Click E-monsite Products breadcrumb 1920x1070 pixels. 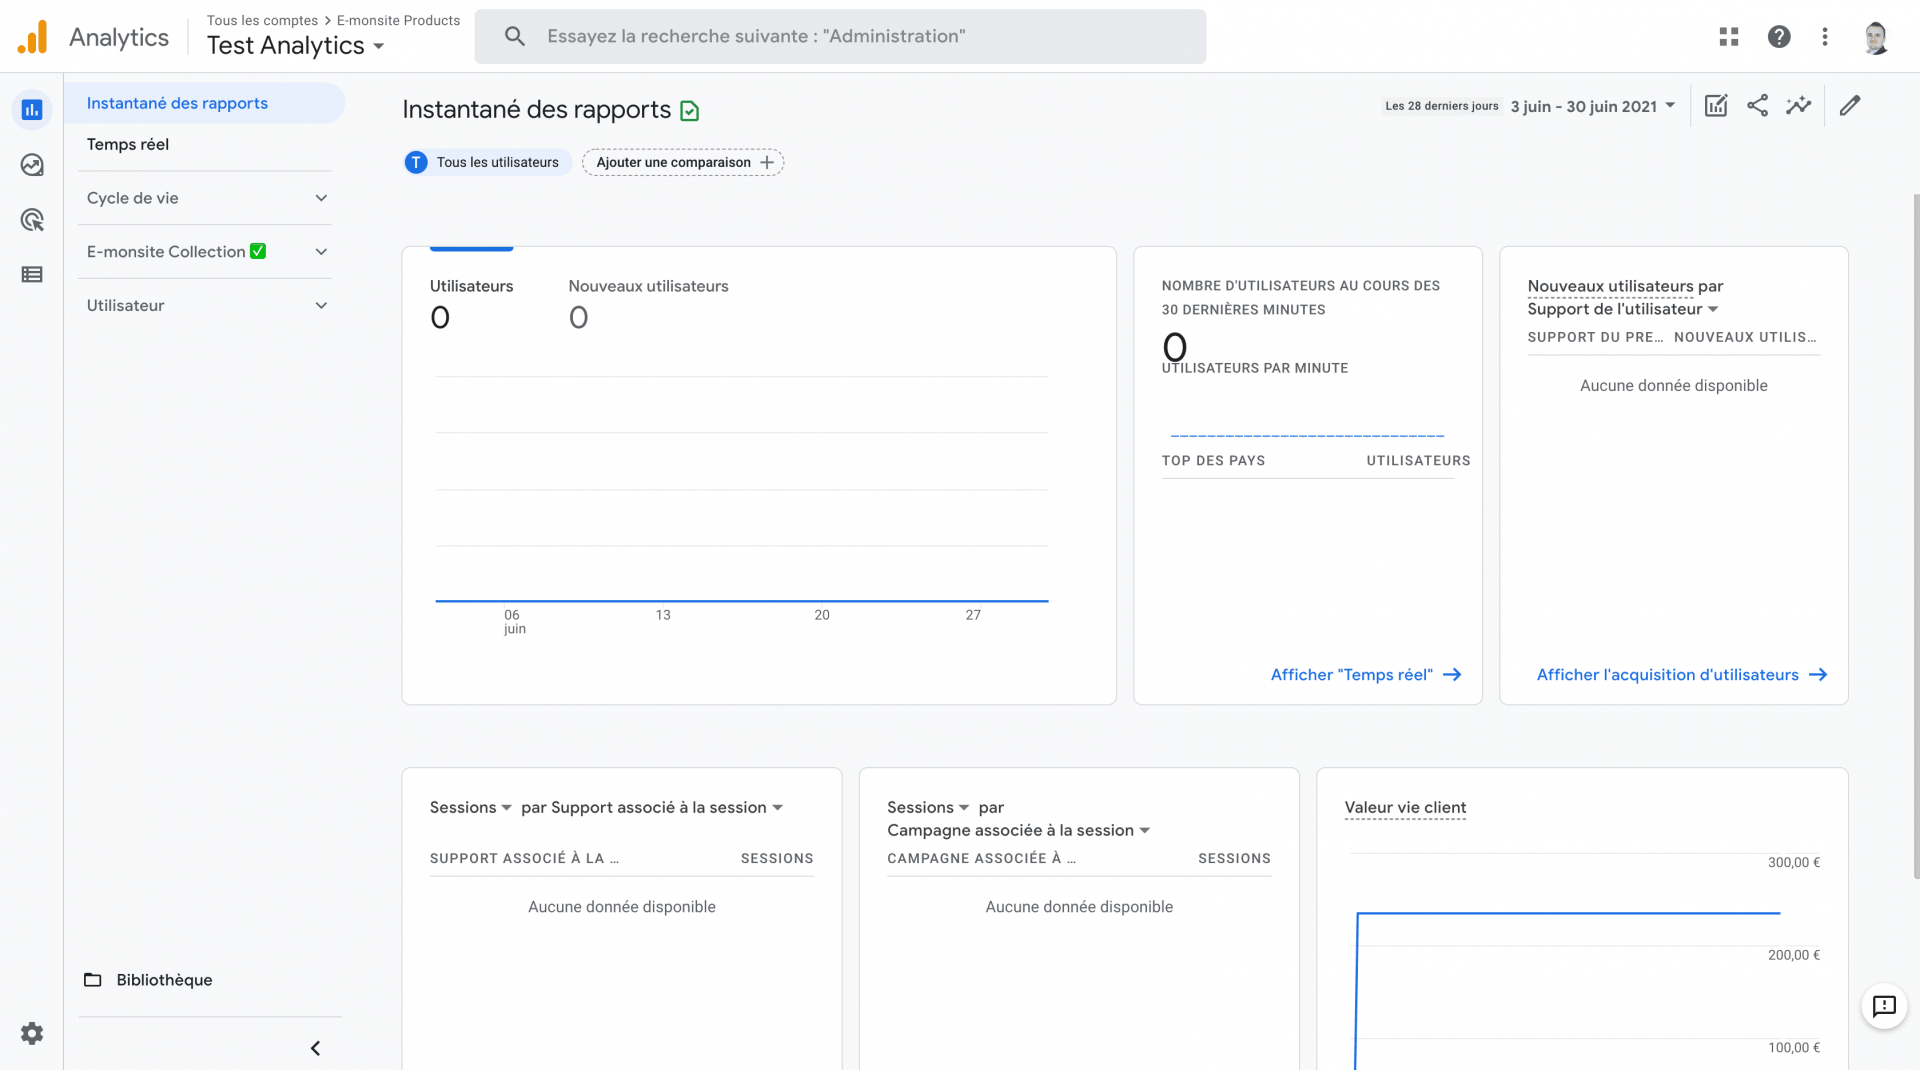pos(398,20)
